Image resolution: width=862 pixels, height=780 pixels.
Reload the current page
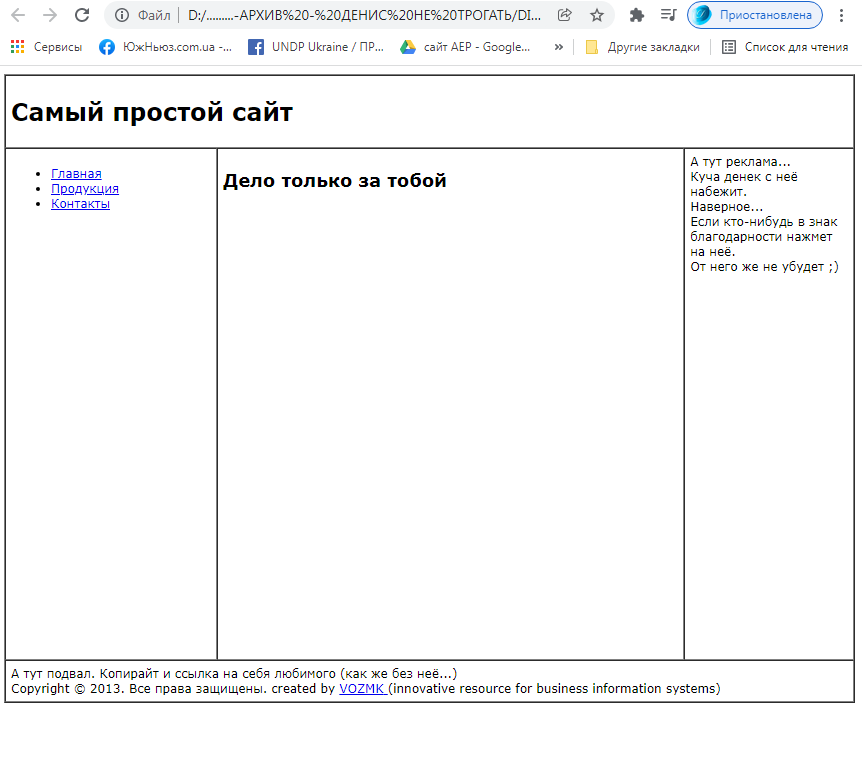point(82,15)
